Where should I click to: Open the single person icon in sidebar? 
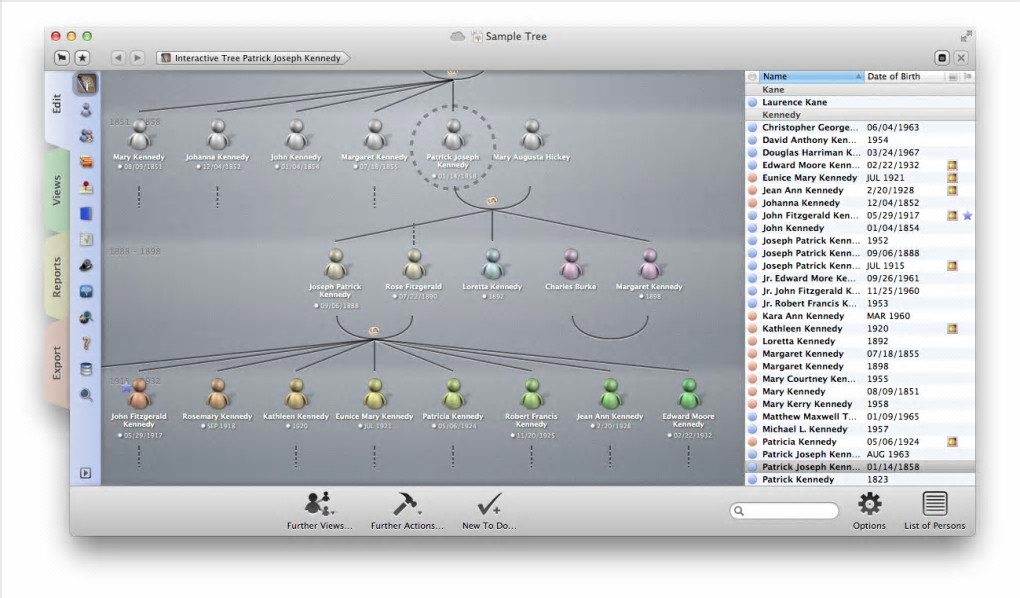click(x=86, y=110)
